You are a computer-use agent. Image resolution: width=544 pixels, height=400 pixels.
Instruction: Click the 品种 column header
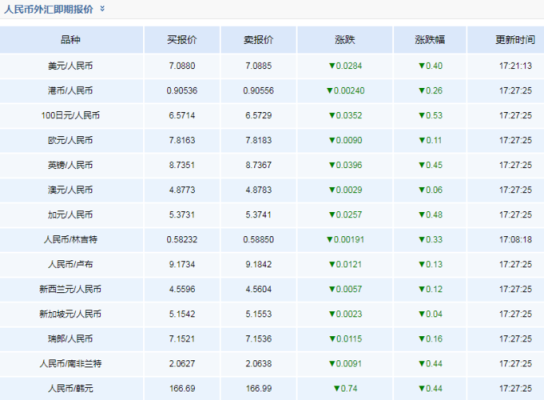click(x=70, y=40)
